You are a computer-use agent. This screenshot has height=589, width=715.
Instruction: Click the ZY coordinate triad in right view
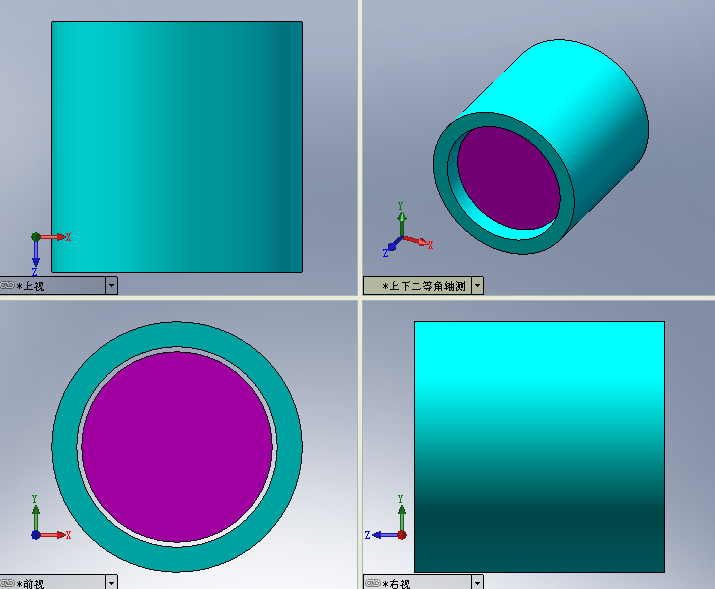(x=386, y=518)
